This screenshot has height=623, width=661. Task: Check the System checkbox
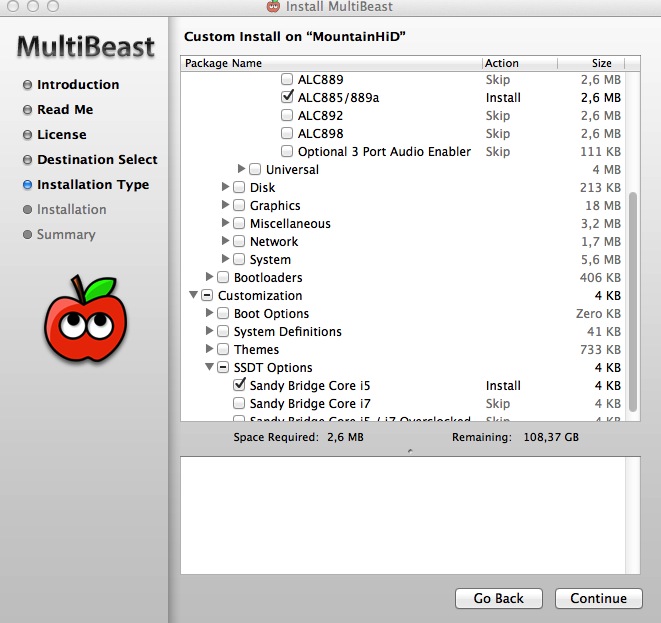click(x=239, y=259)
